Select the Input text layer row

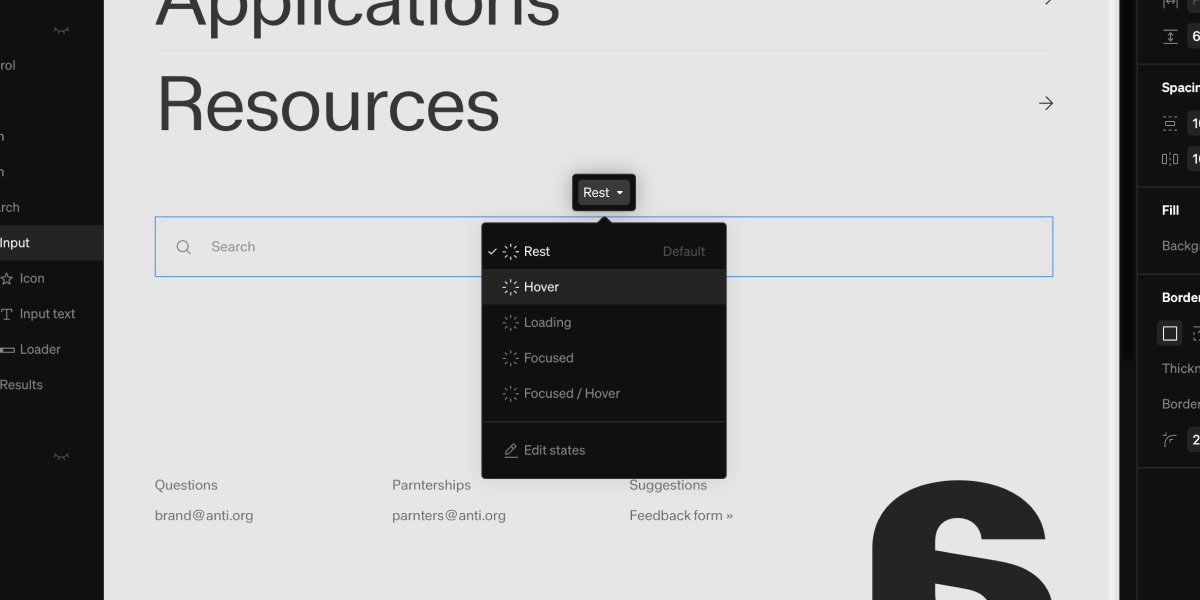[51, 314]
